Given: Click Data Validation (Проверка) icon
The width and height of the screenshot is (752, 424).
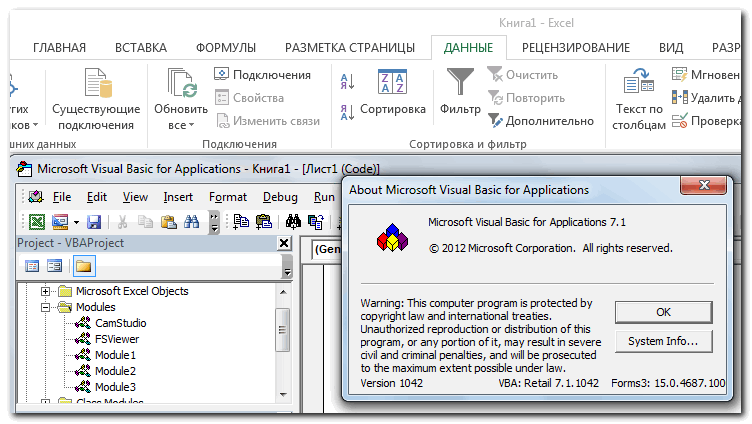Looking at the screenshot, I should 680,121.
